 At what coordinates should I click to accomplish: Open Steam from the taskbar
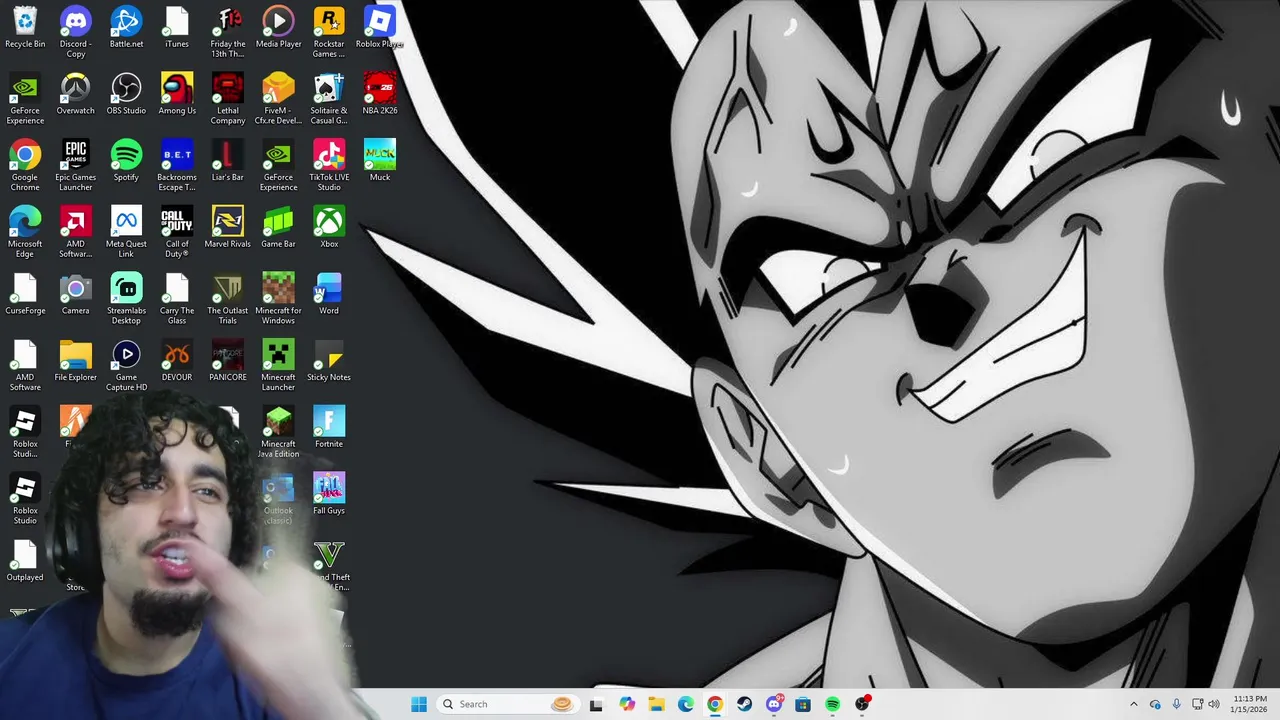coord(744,704)
